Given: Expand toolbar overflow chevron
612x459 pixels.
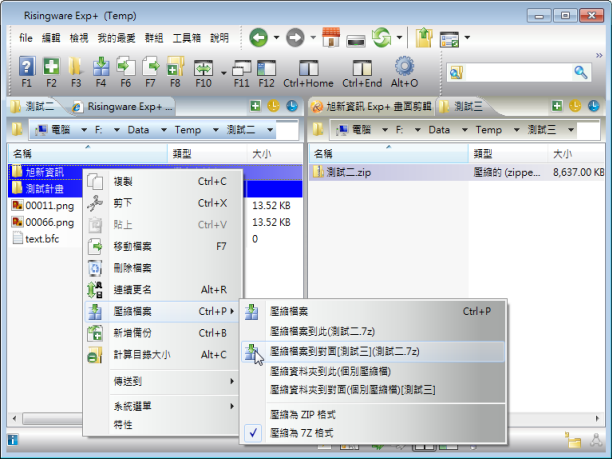Looking at the screenshot, I should coord(599,56).
